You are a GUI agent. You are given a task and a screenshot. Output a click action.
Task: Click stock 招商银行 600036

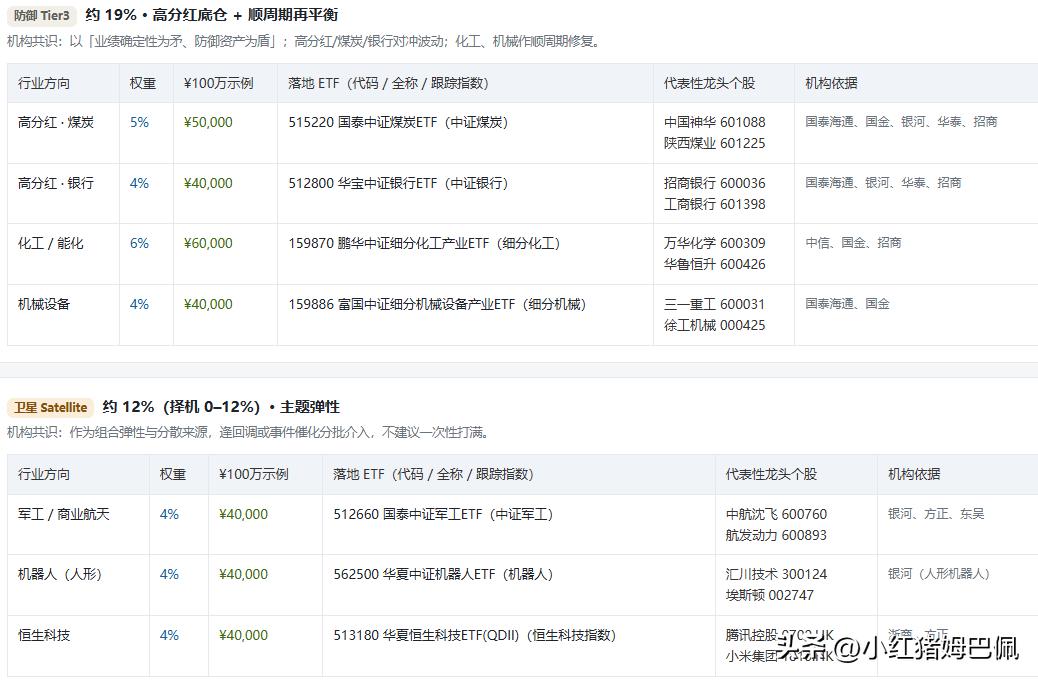coord(714,183)
